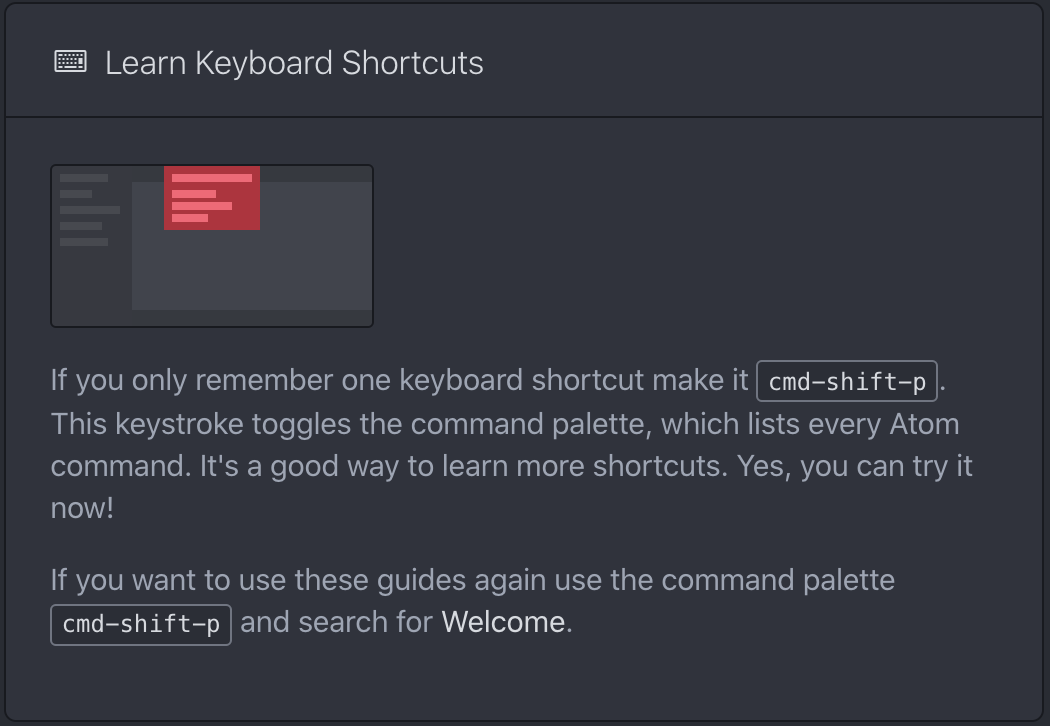Click the word "now!" on its own line

[x=82, y=508]
